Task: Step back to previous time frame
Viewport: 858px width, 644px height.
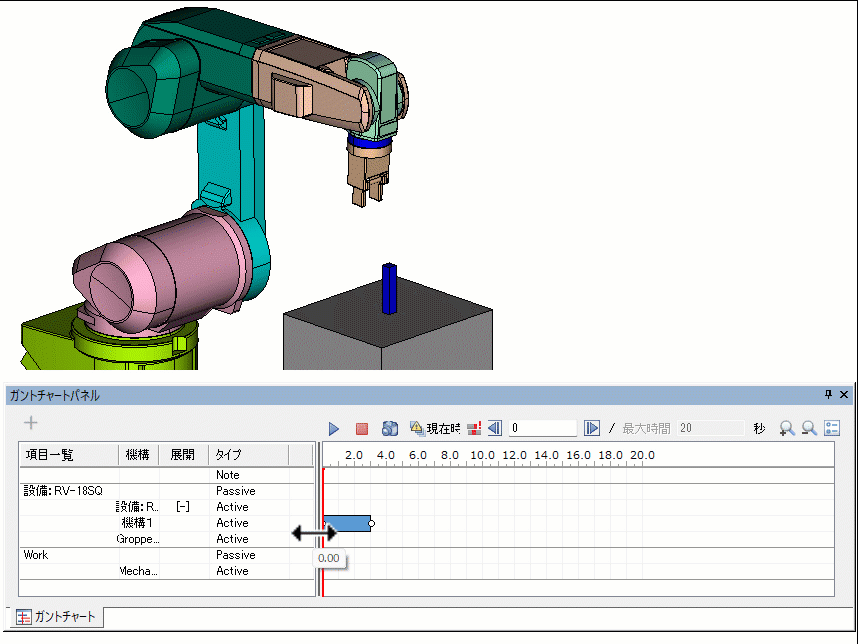Action: [x=494, y=428]
